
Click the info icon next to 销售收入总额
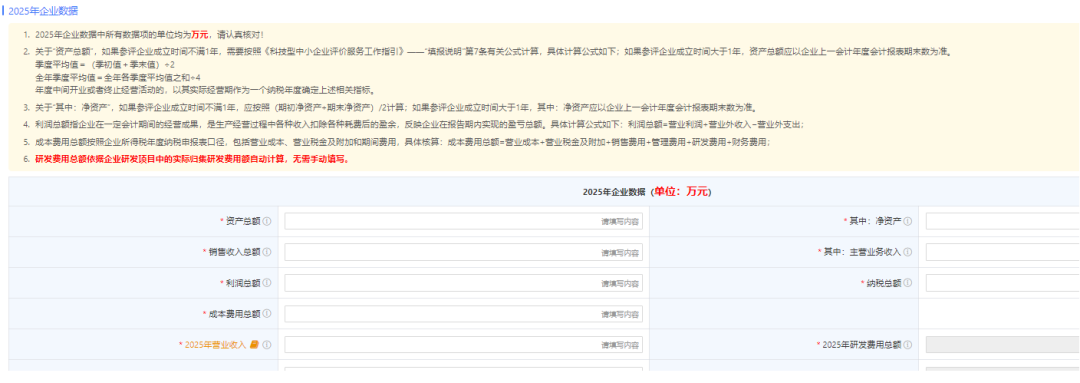(267, 251)
